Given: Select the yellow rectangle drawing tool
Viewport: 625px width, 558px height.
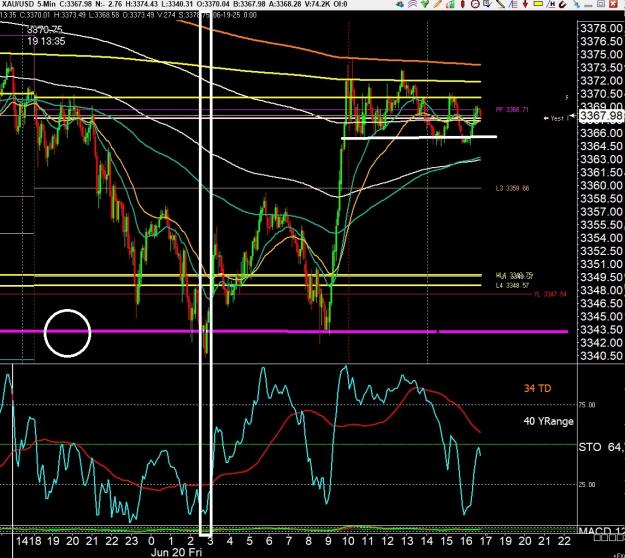Looking at the screenshot, I should (538, 4).
